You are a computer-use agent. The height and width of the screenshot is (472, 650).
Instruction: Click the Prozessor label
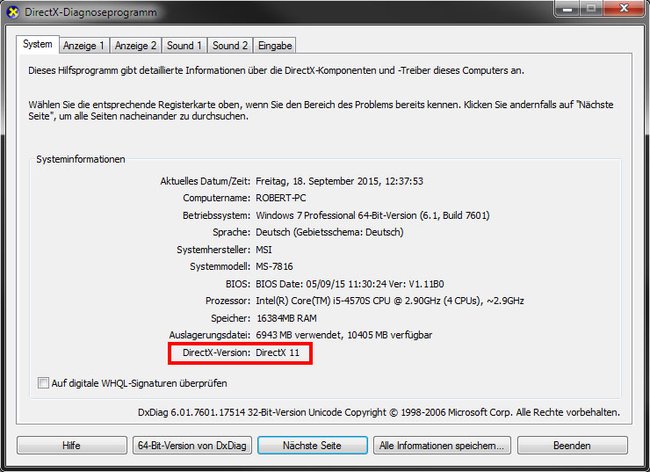coord(228,300)
